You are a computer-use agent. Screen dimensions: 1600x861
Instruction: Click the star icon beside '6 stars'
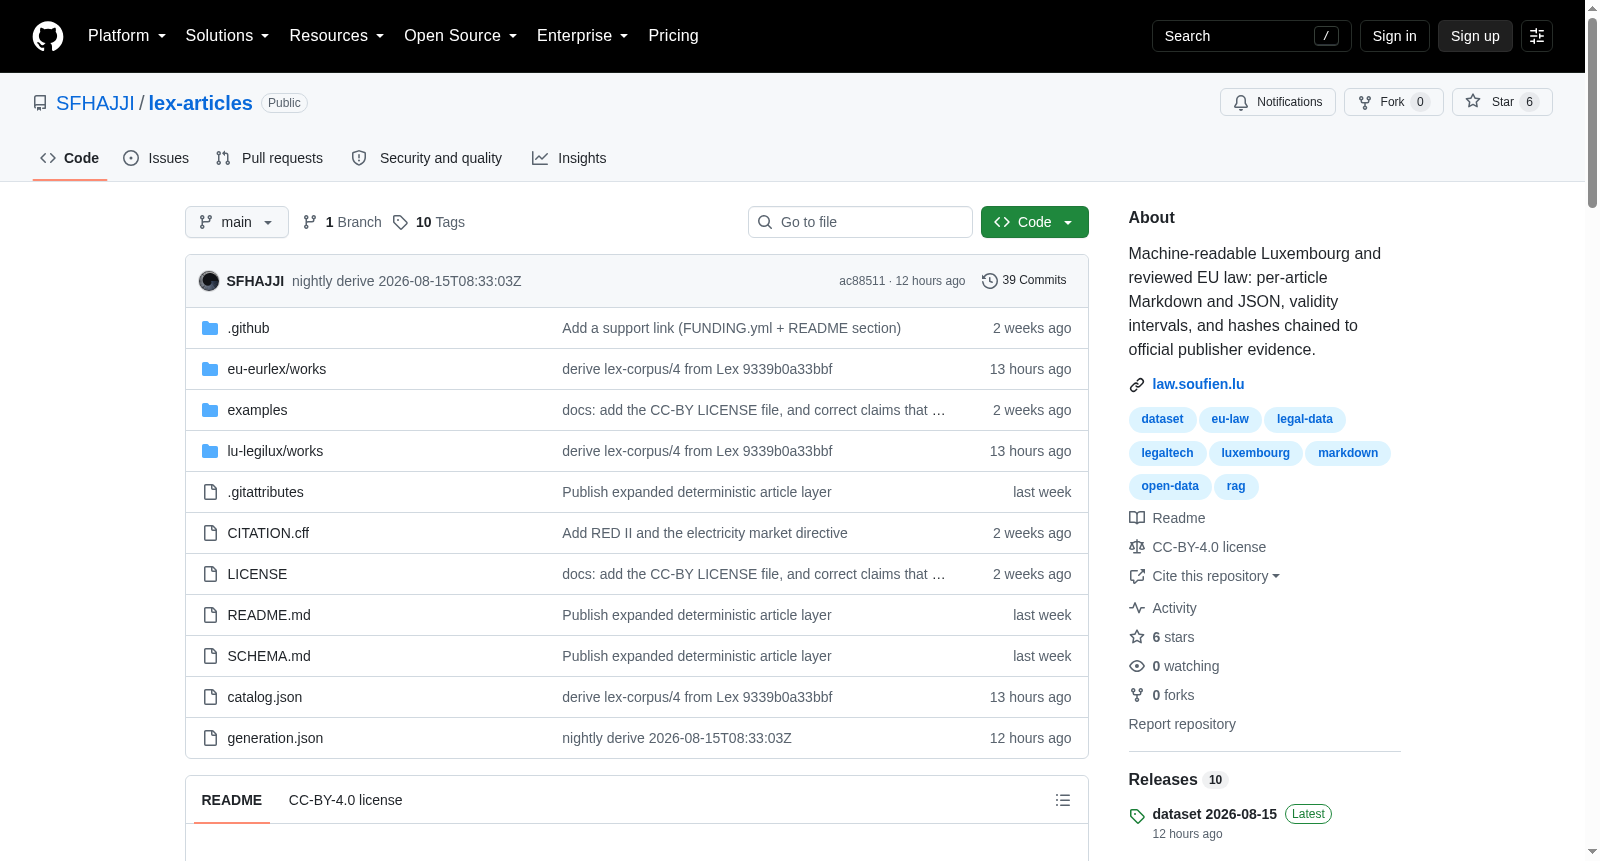(1137, 637)
